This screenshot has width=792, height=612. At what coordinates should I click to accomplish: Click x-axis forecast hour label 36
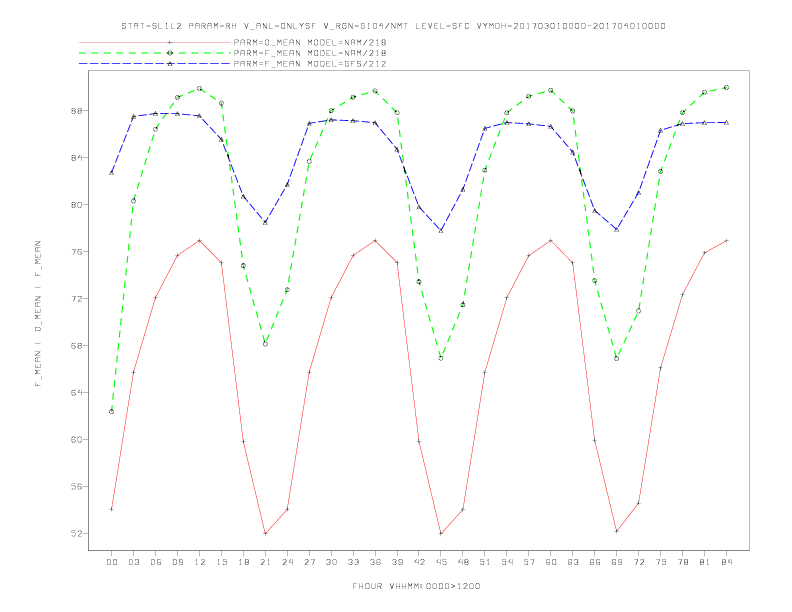pyautogui.click(x=375, y=562)
